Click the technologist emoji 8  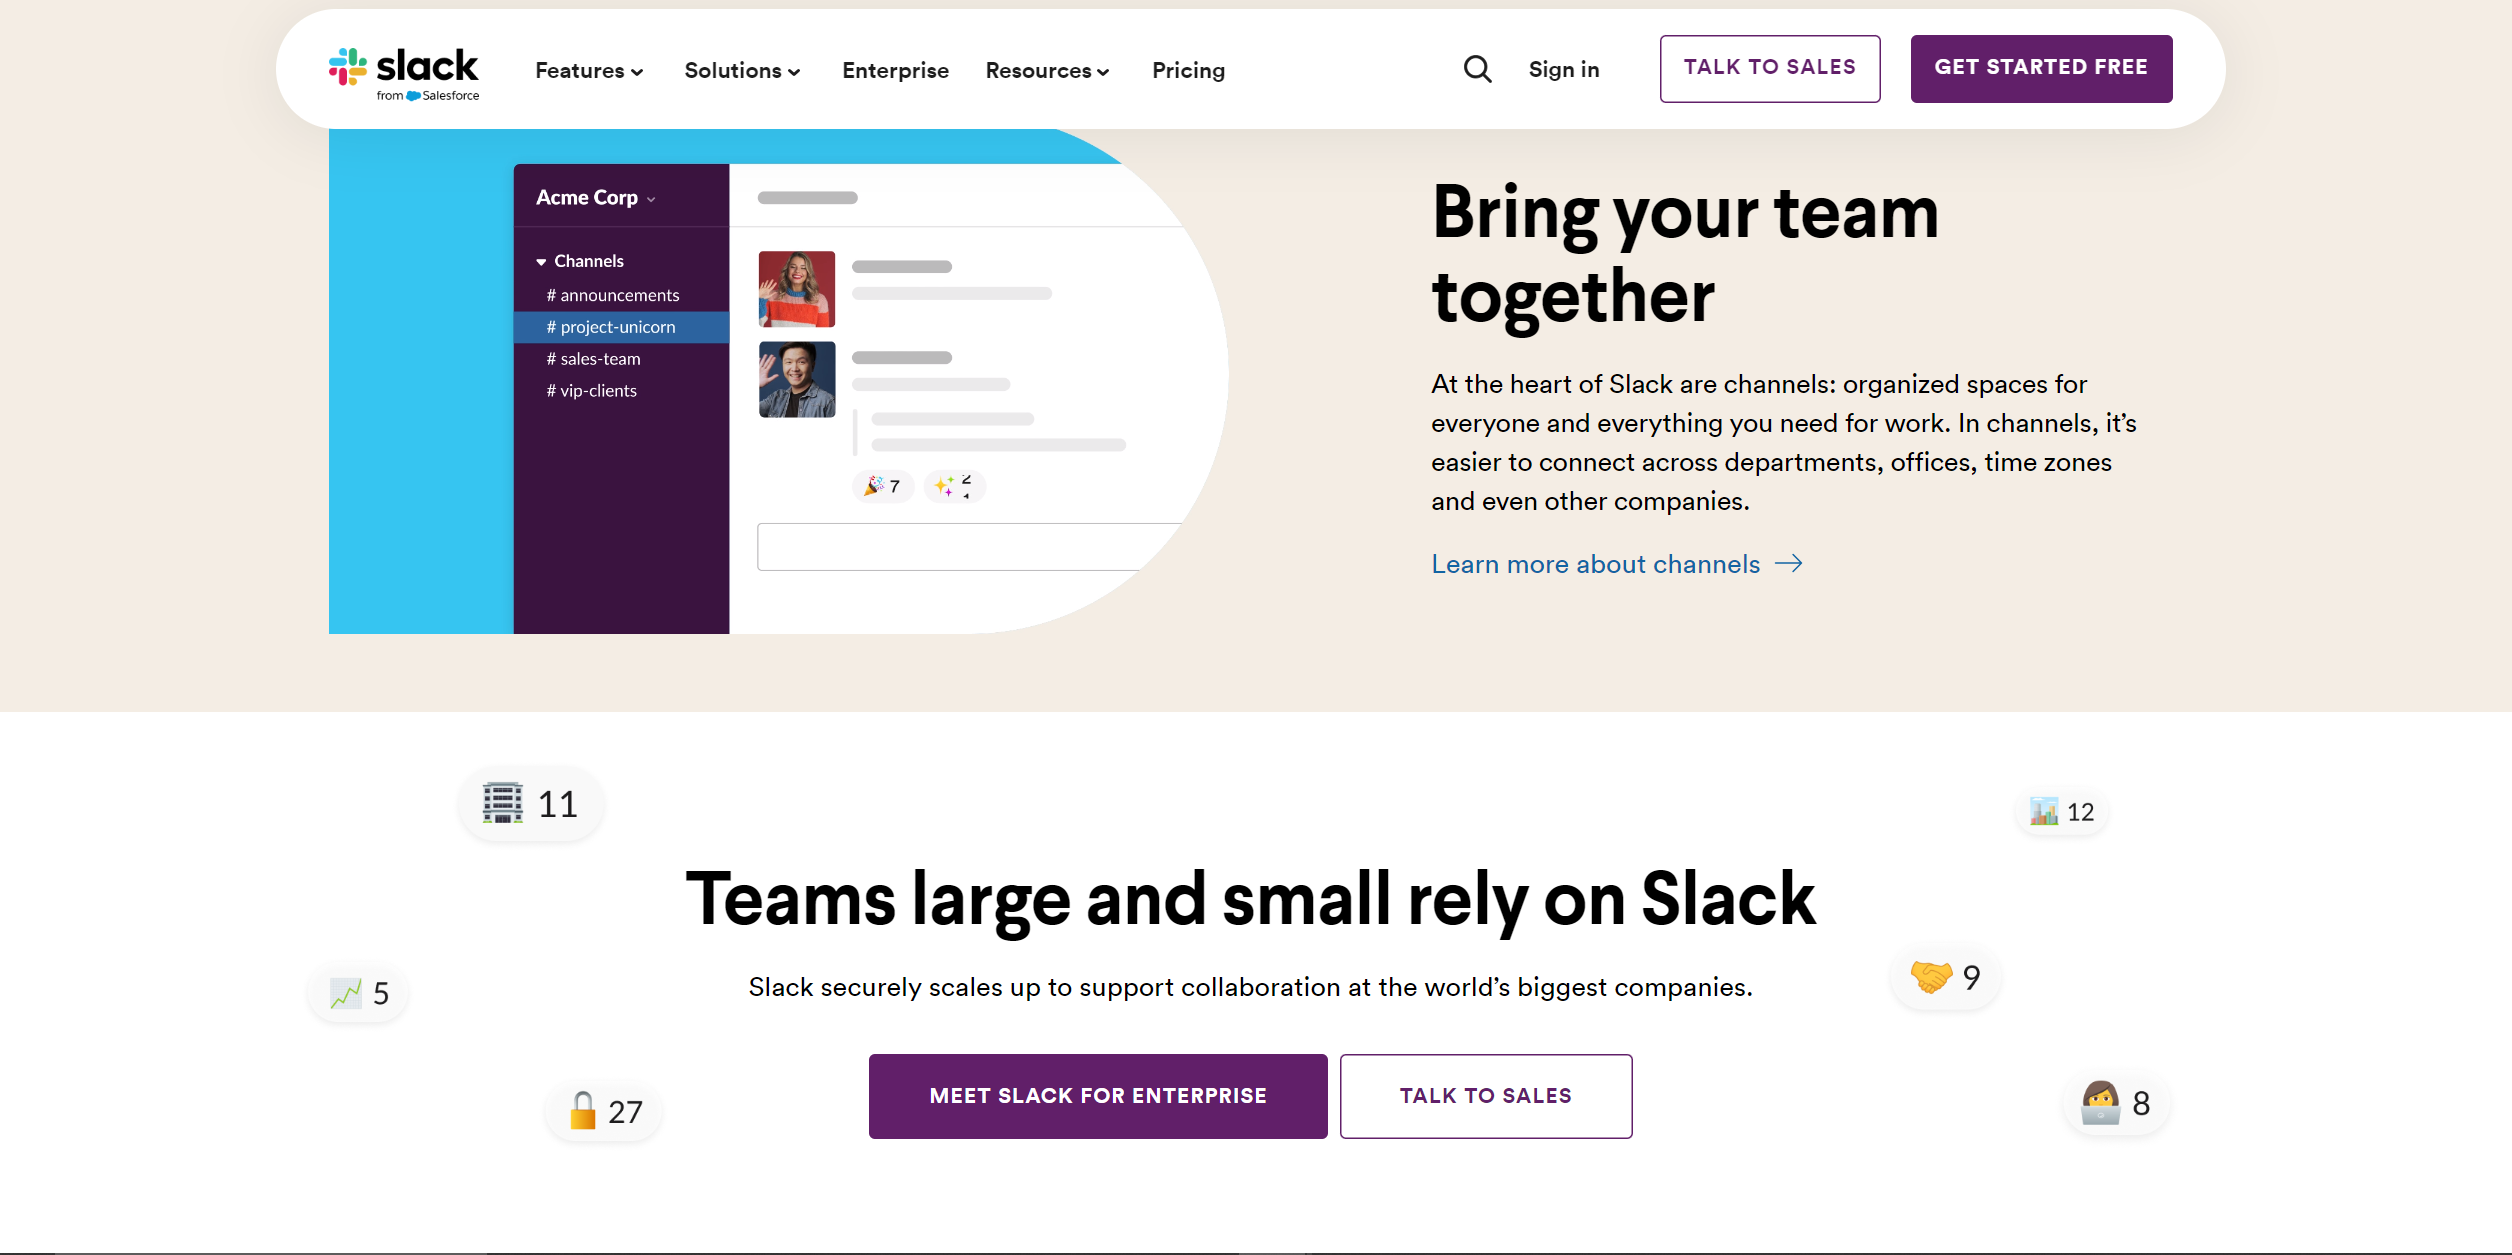point(2116,1103)
